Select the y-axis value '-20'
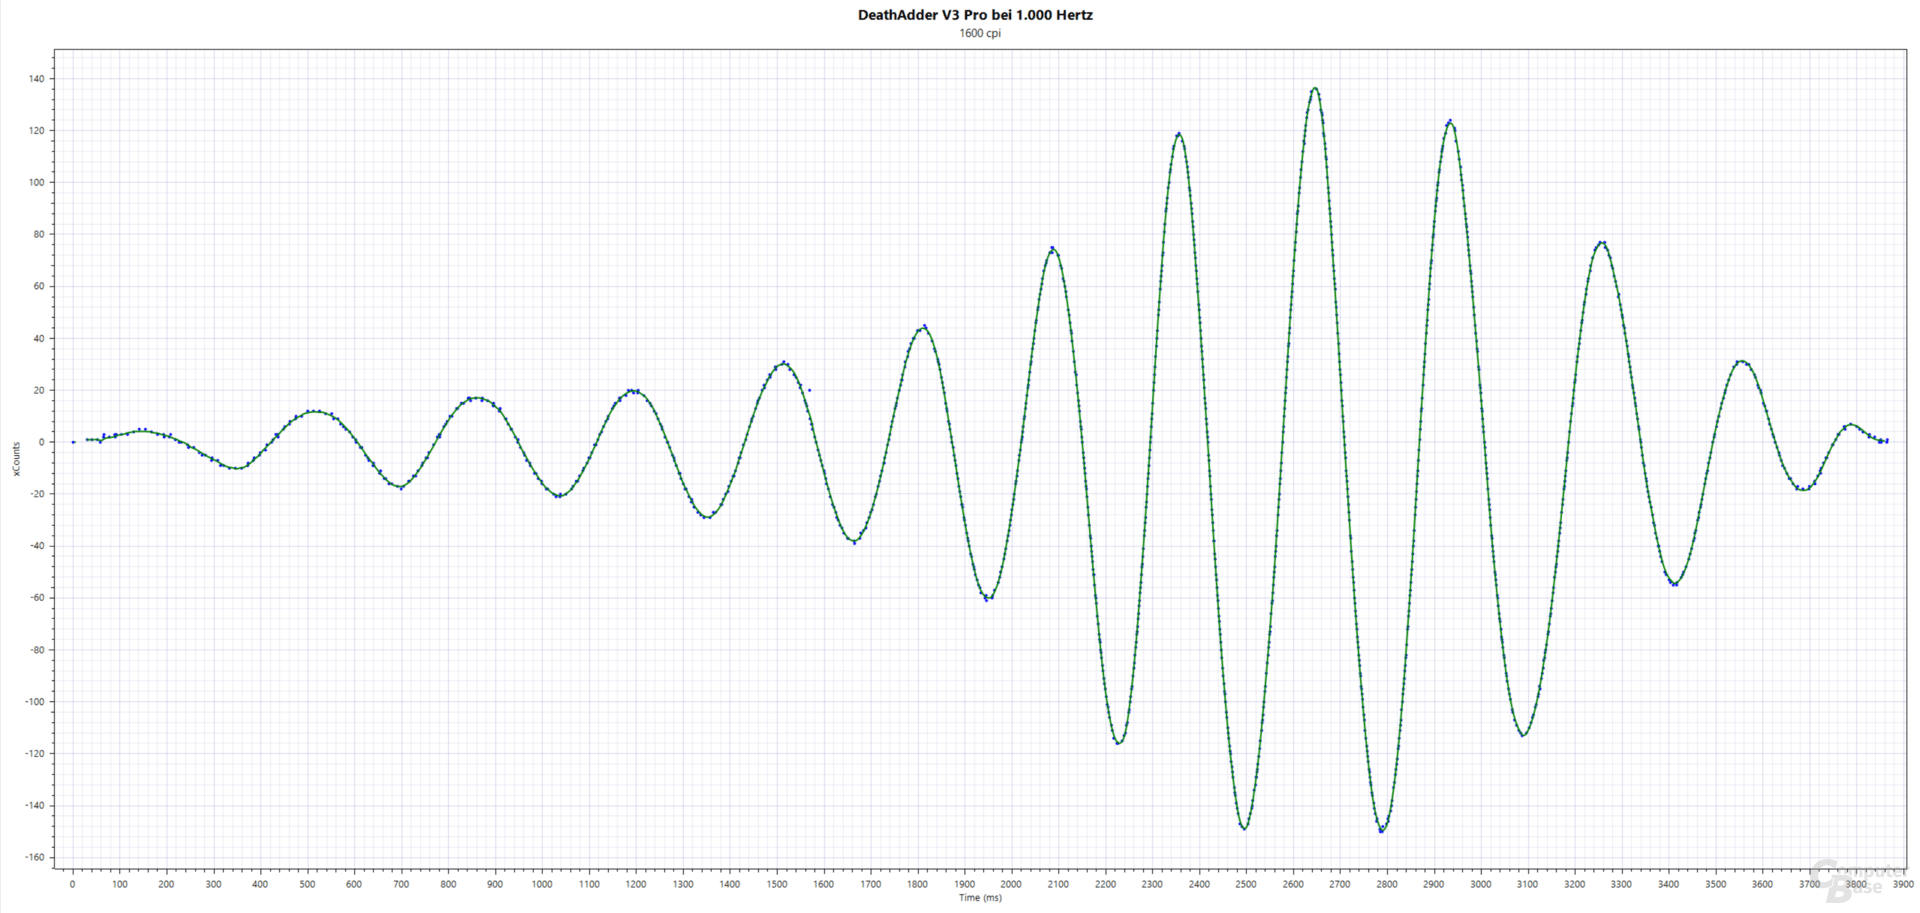The height and width of the screenshot is (913, 1920). point(36,494)
